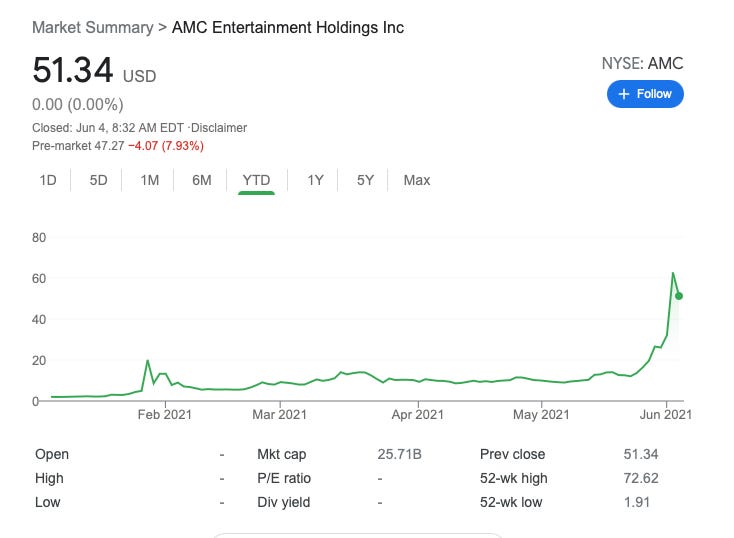The width and height of the screenshot is (734, 538).
Task: Click the 0.00 (0.00%) change text
Action: [78, 104]
